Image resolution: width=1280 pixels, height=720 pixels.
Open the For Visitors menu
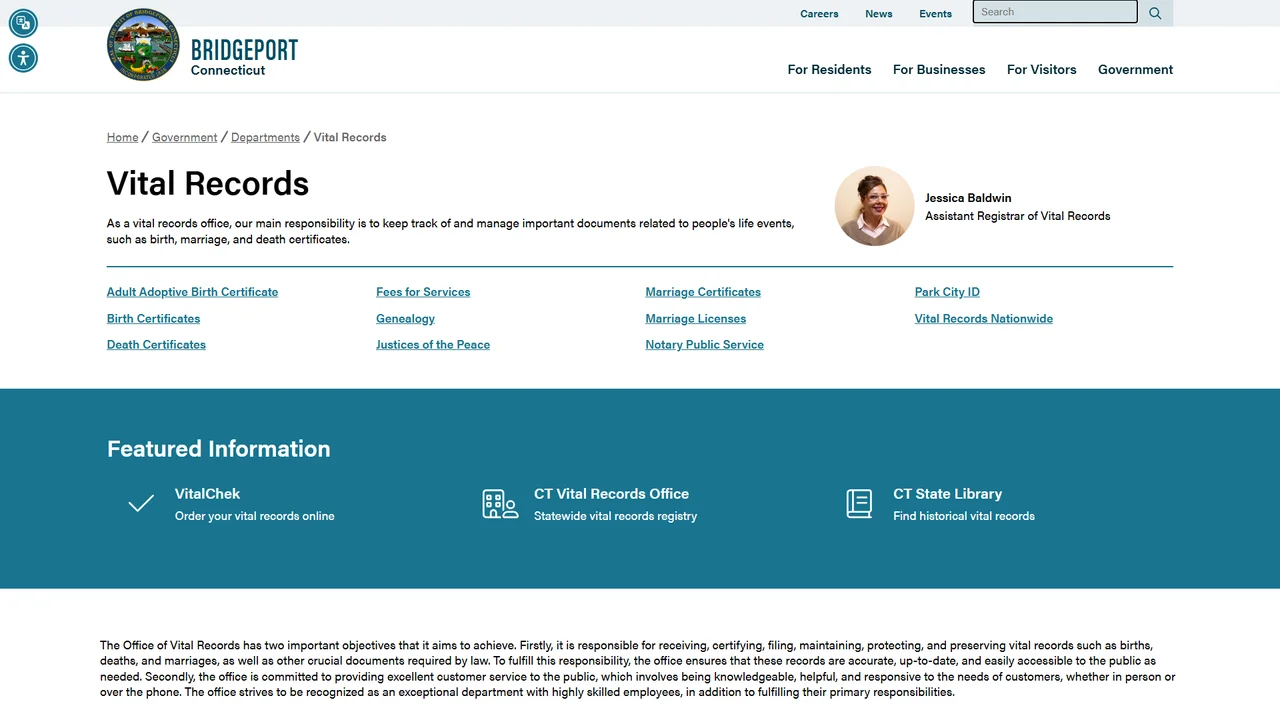coord(1041,69)
